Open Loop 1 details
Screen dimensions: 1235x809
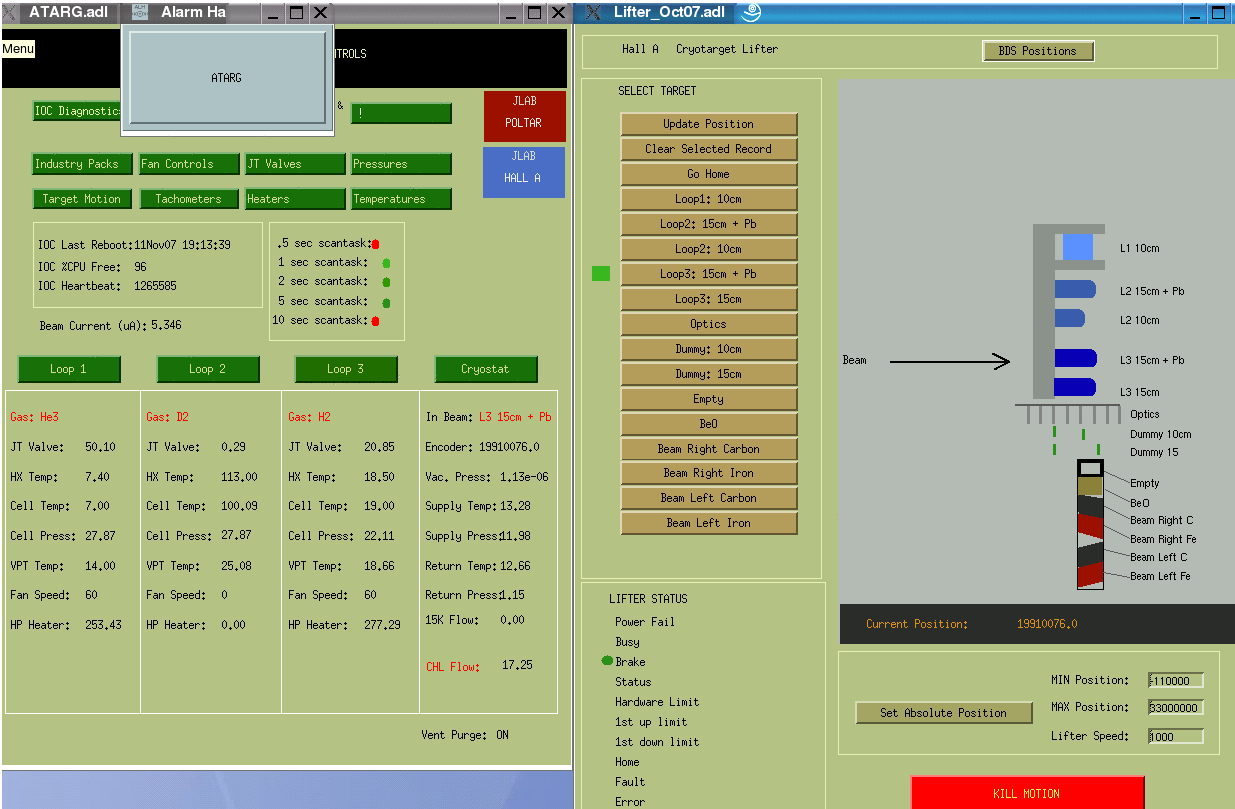click(x=69, y=369)
